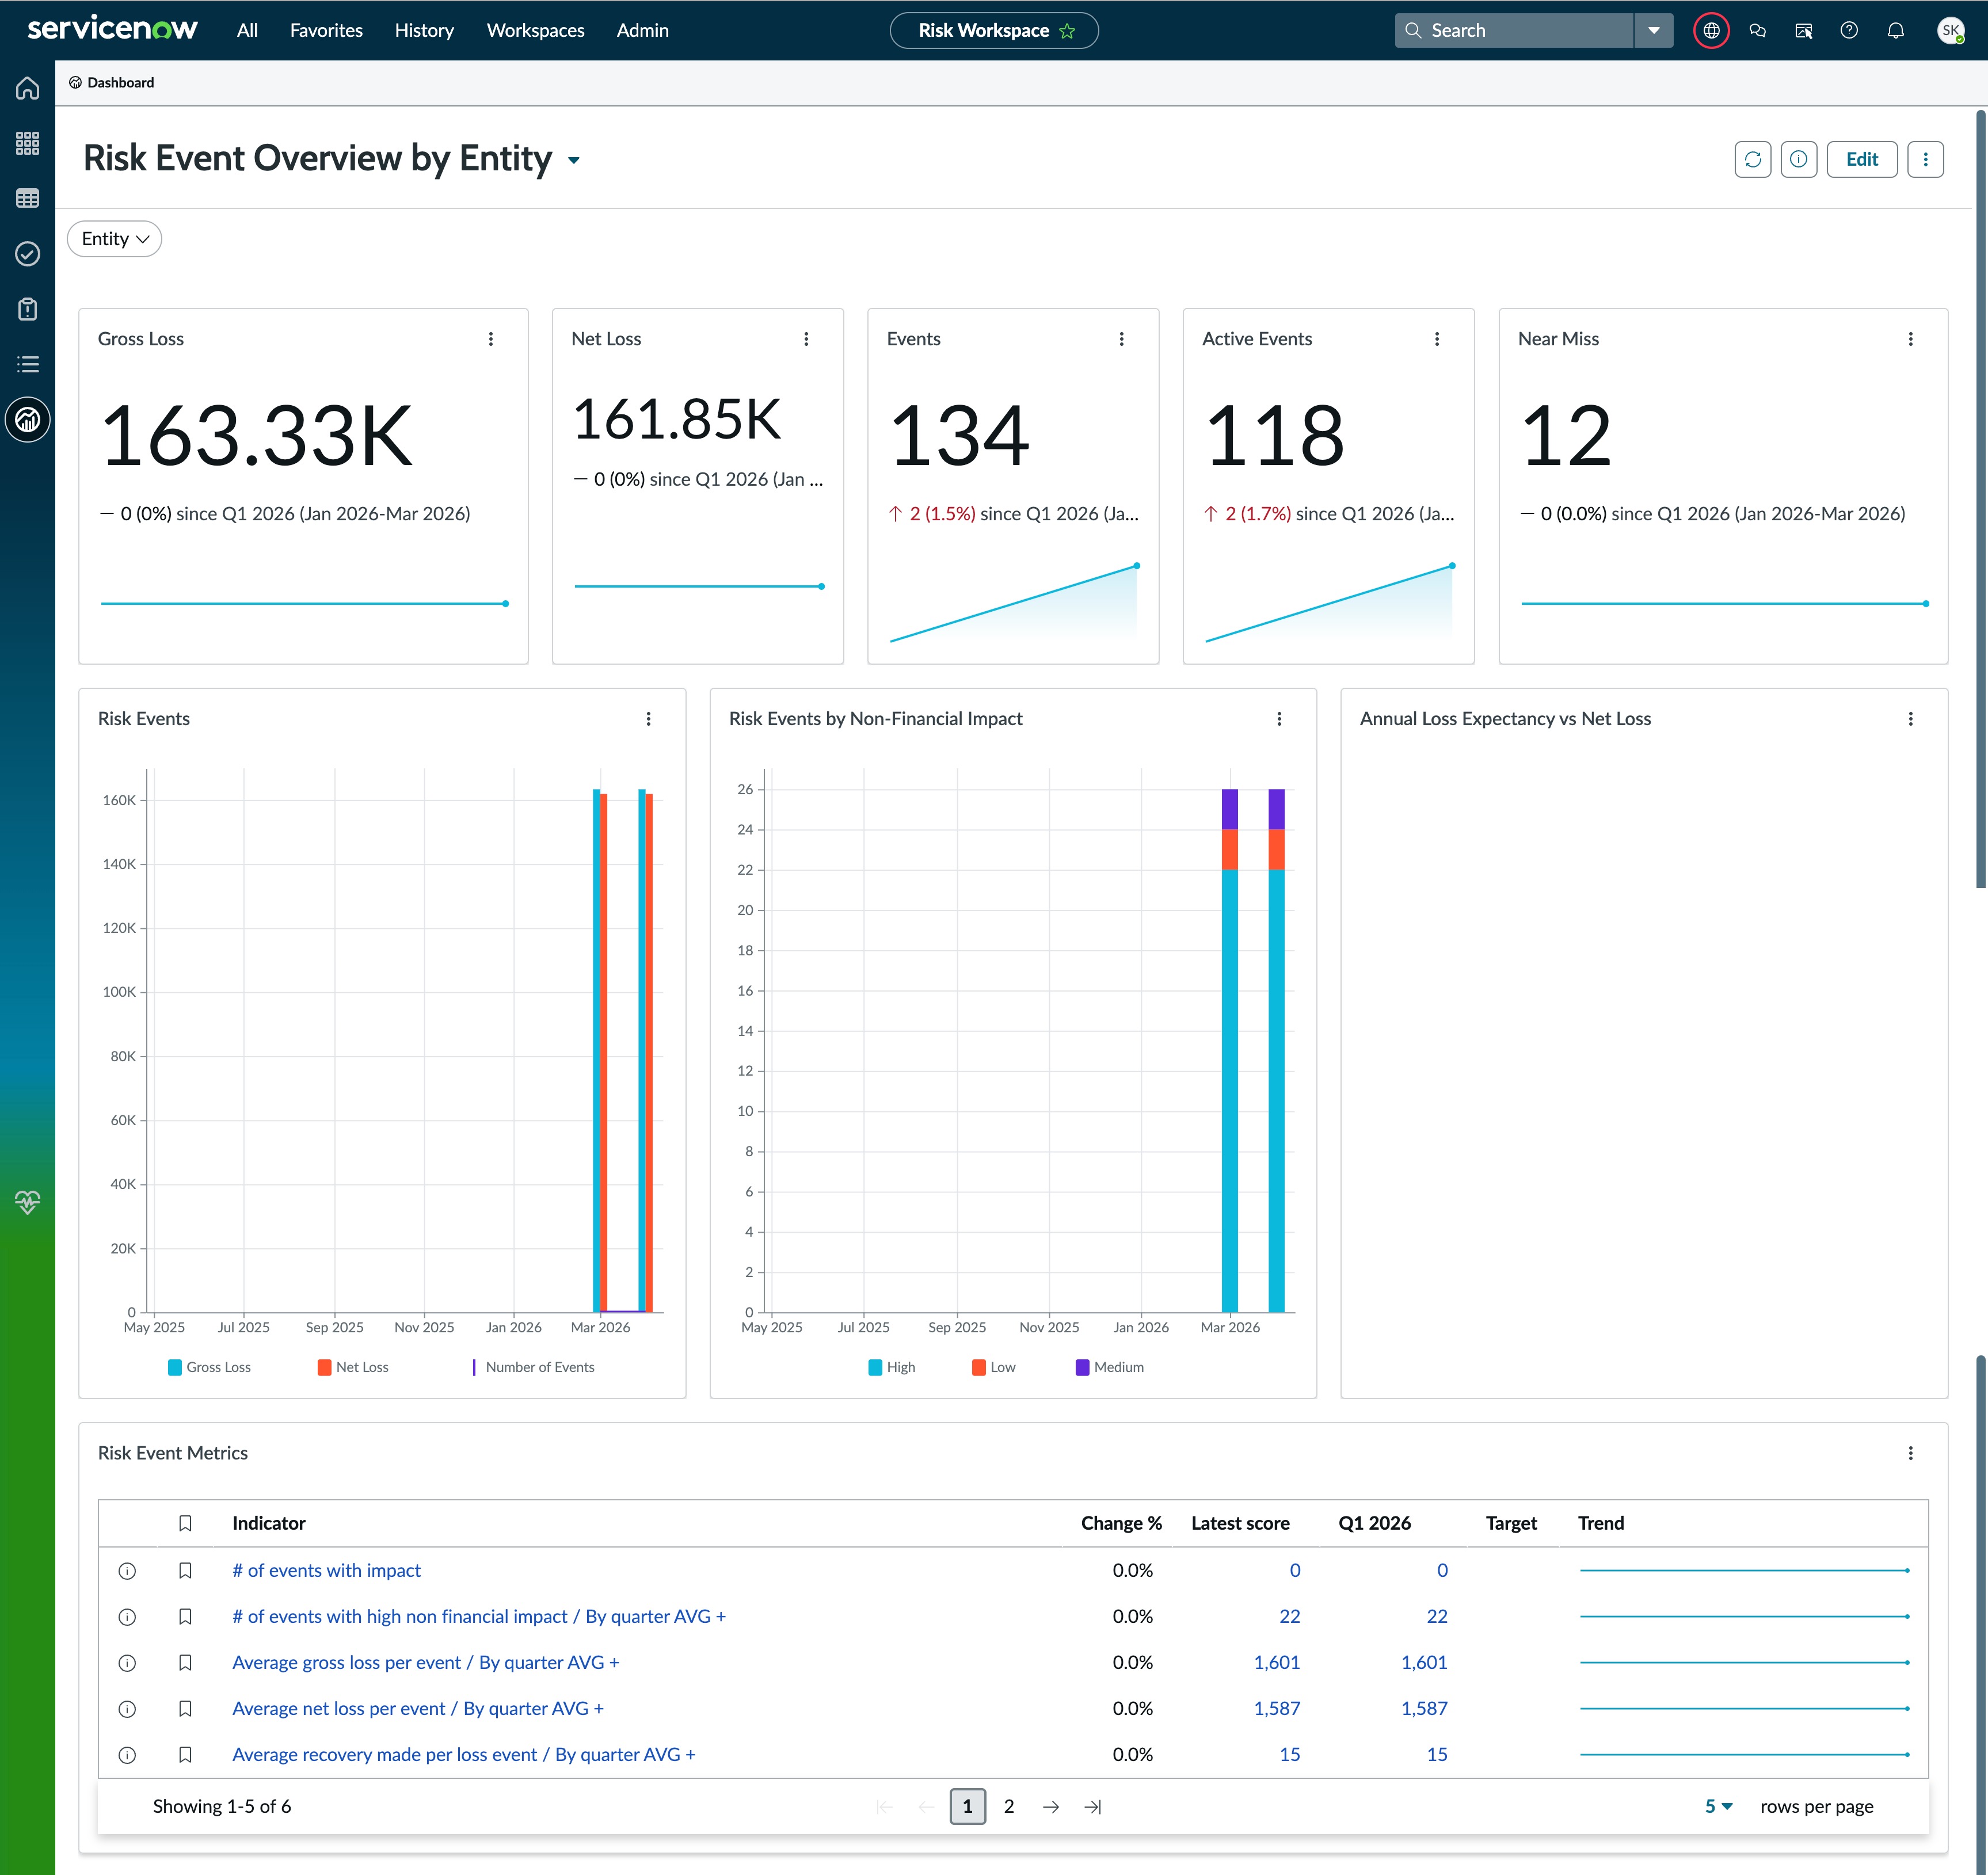
Task: Toggle bookmark for Average gross loss per event
Action: 185,1663
